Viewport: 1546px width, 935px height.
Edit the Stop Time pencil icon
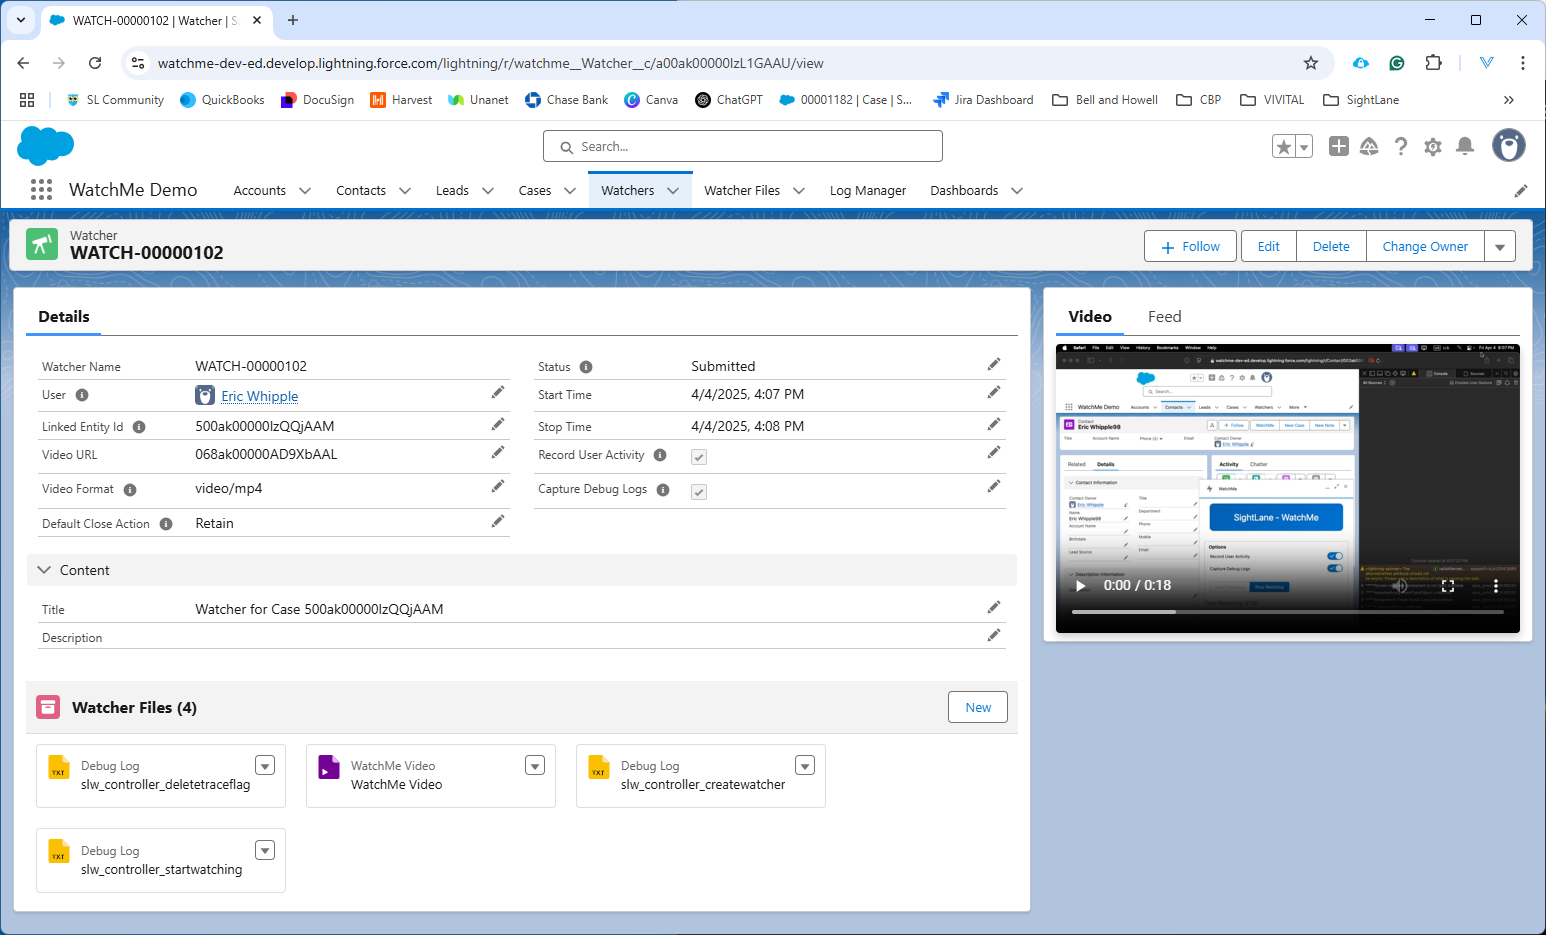click(x=994, y=425)
